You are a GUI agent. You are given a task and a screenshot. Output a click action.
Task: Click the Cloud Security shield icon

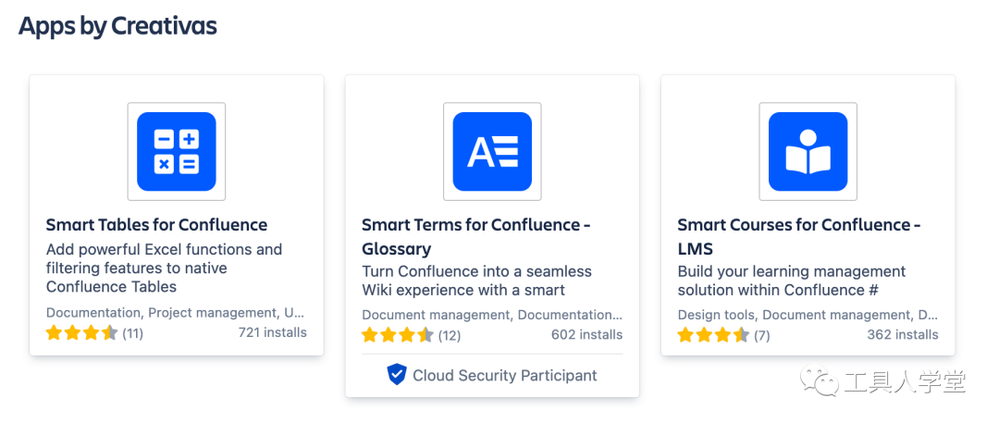tap(396, 375)
